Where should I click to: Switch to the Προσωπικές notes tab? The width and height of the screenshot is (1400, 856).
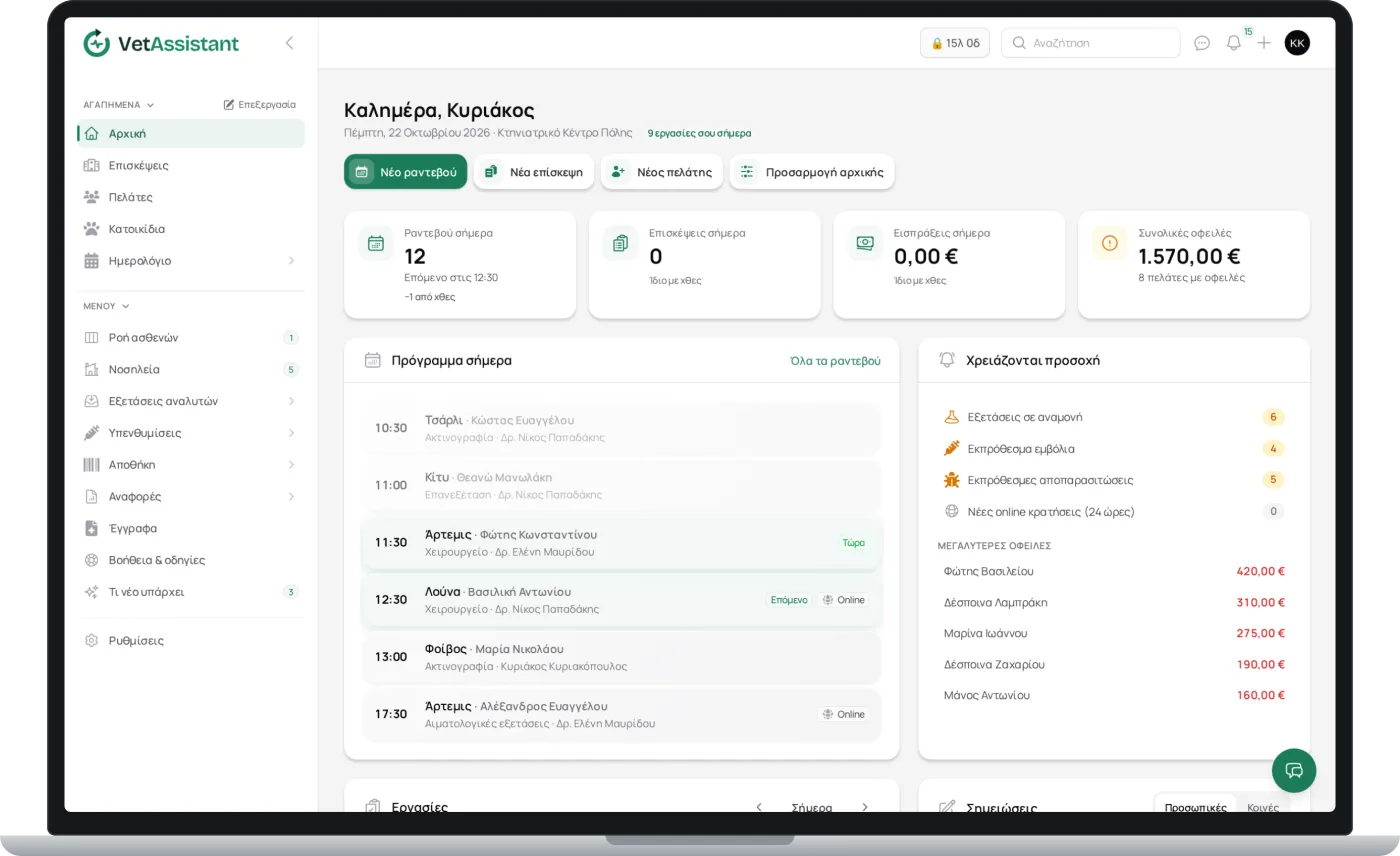(x=1195, y=807)
